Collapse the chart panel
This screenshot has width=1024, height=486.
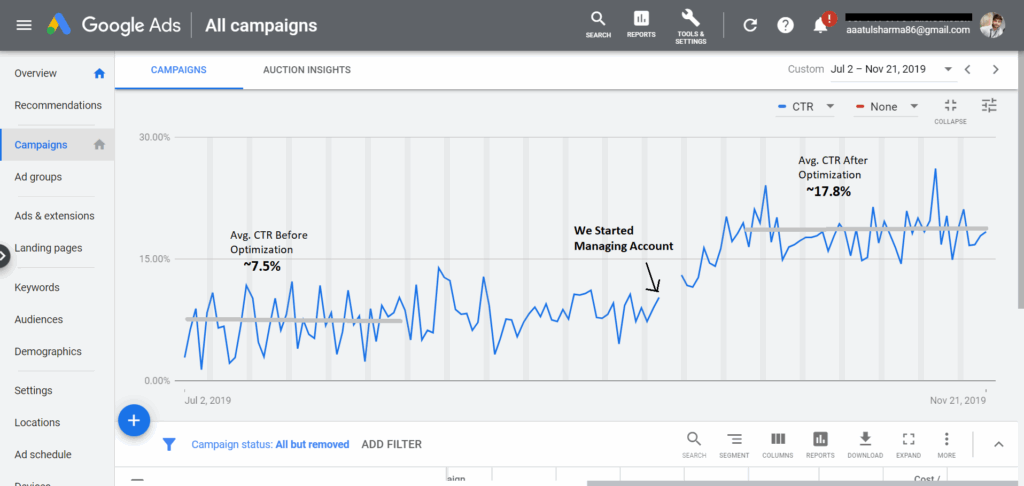(x=950, y=109)
